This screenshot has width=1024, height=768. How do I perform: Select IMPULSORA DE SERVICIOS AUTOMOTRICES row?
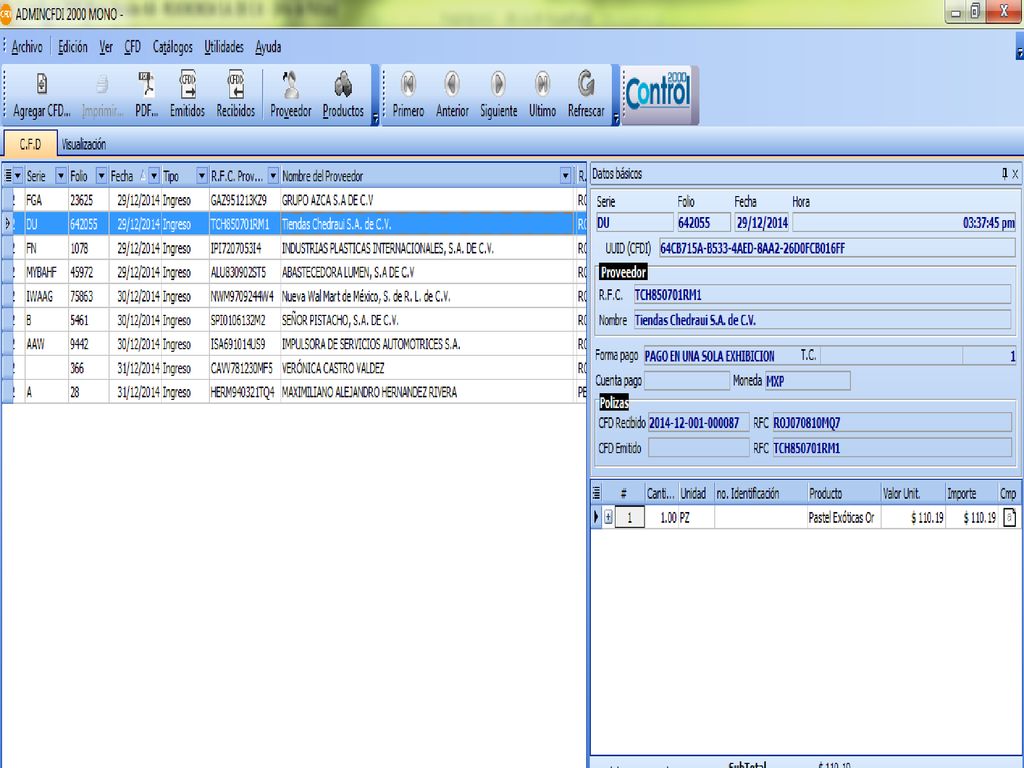[294, 344]
